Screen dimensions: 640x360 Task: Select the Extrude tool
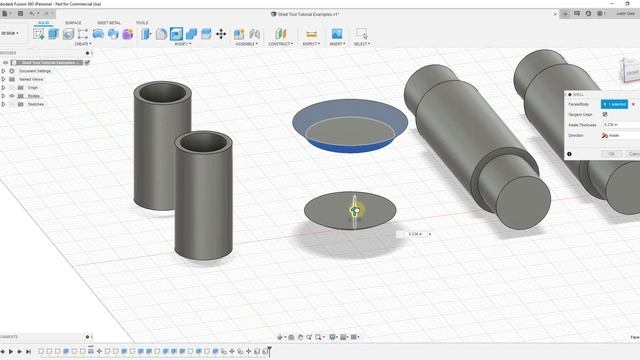53,34
